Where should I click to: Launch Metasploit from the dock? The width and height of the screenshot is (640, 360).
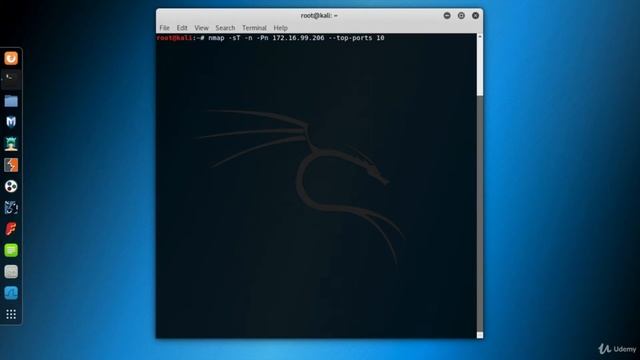(11, 122)
